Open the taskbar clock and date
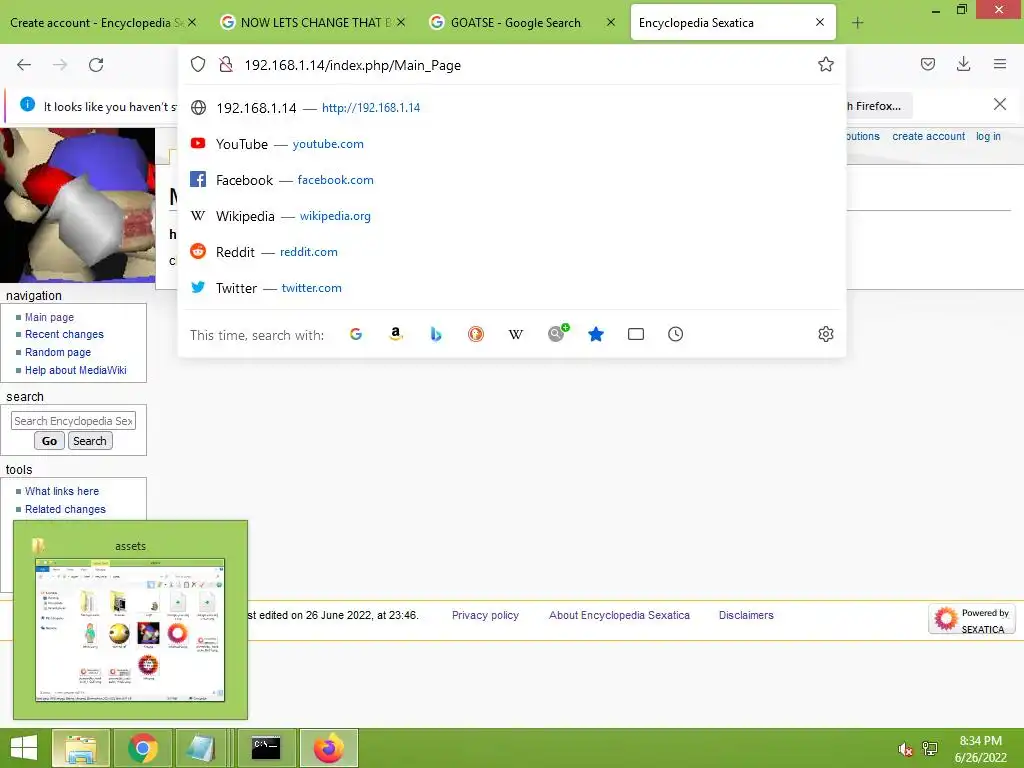The image size is (1024, 768). pos(980,749)
